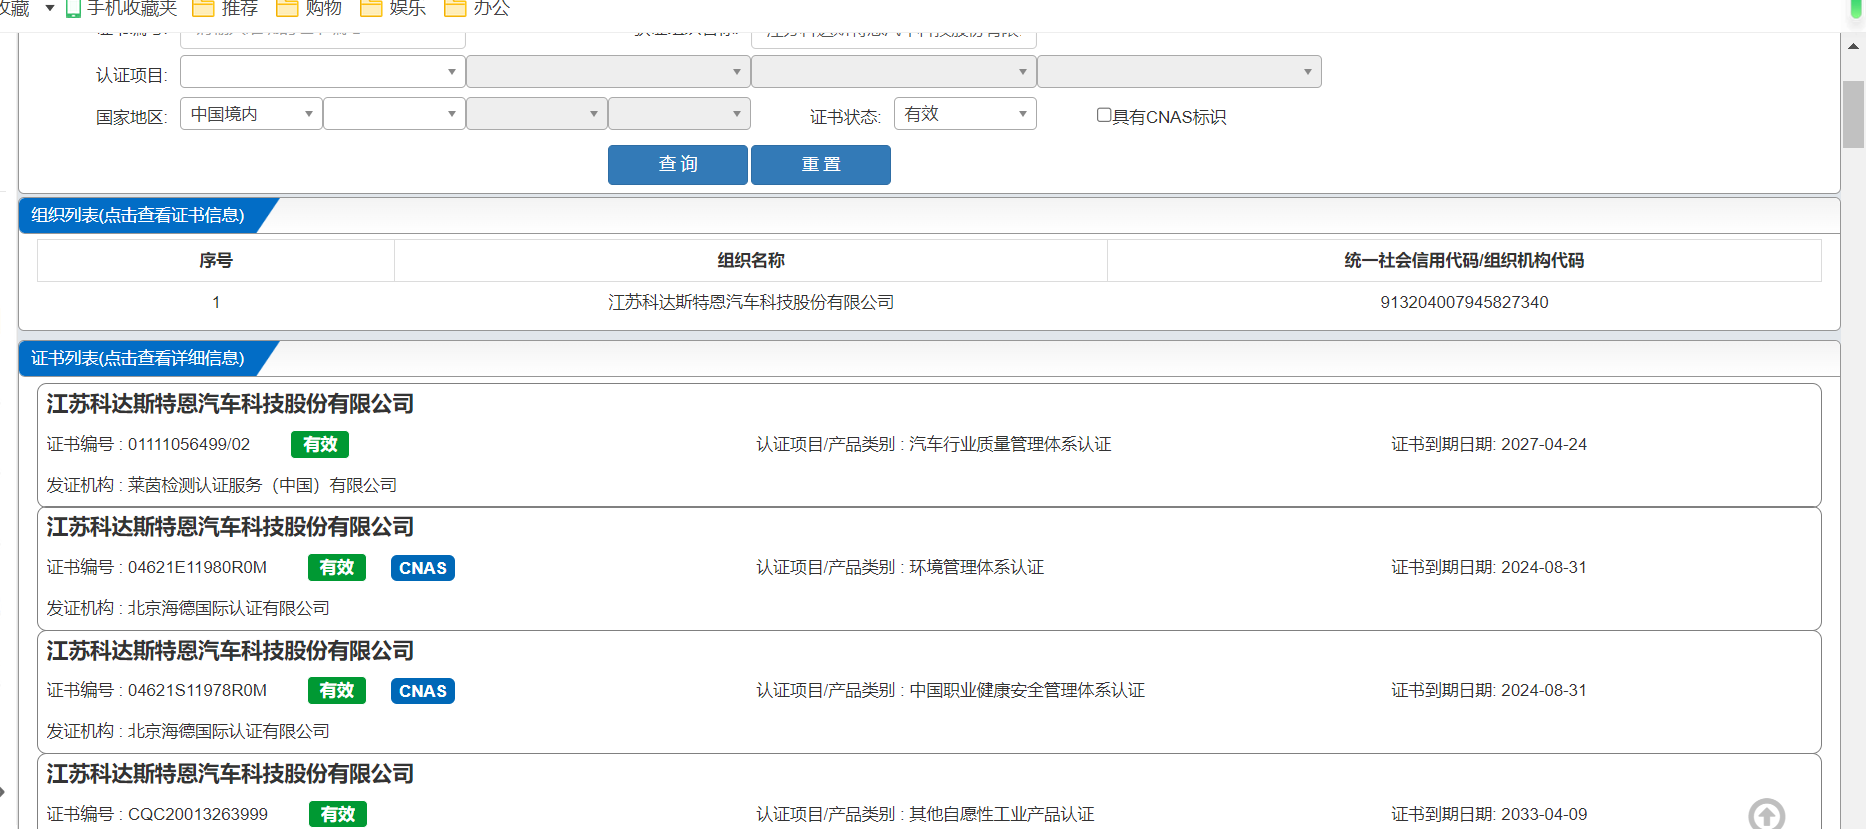Click the scrollbar up arrow
The height and width of the screenshot is (829, 1866).
pyautogui.click(x=1853, y=46)
